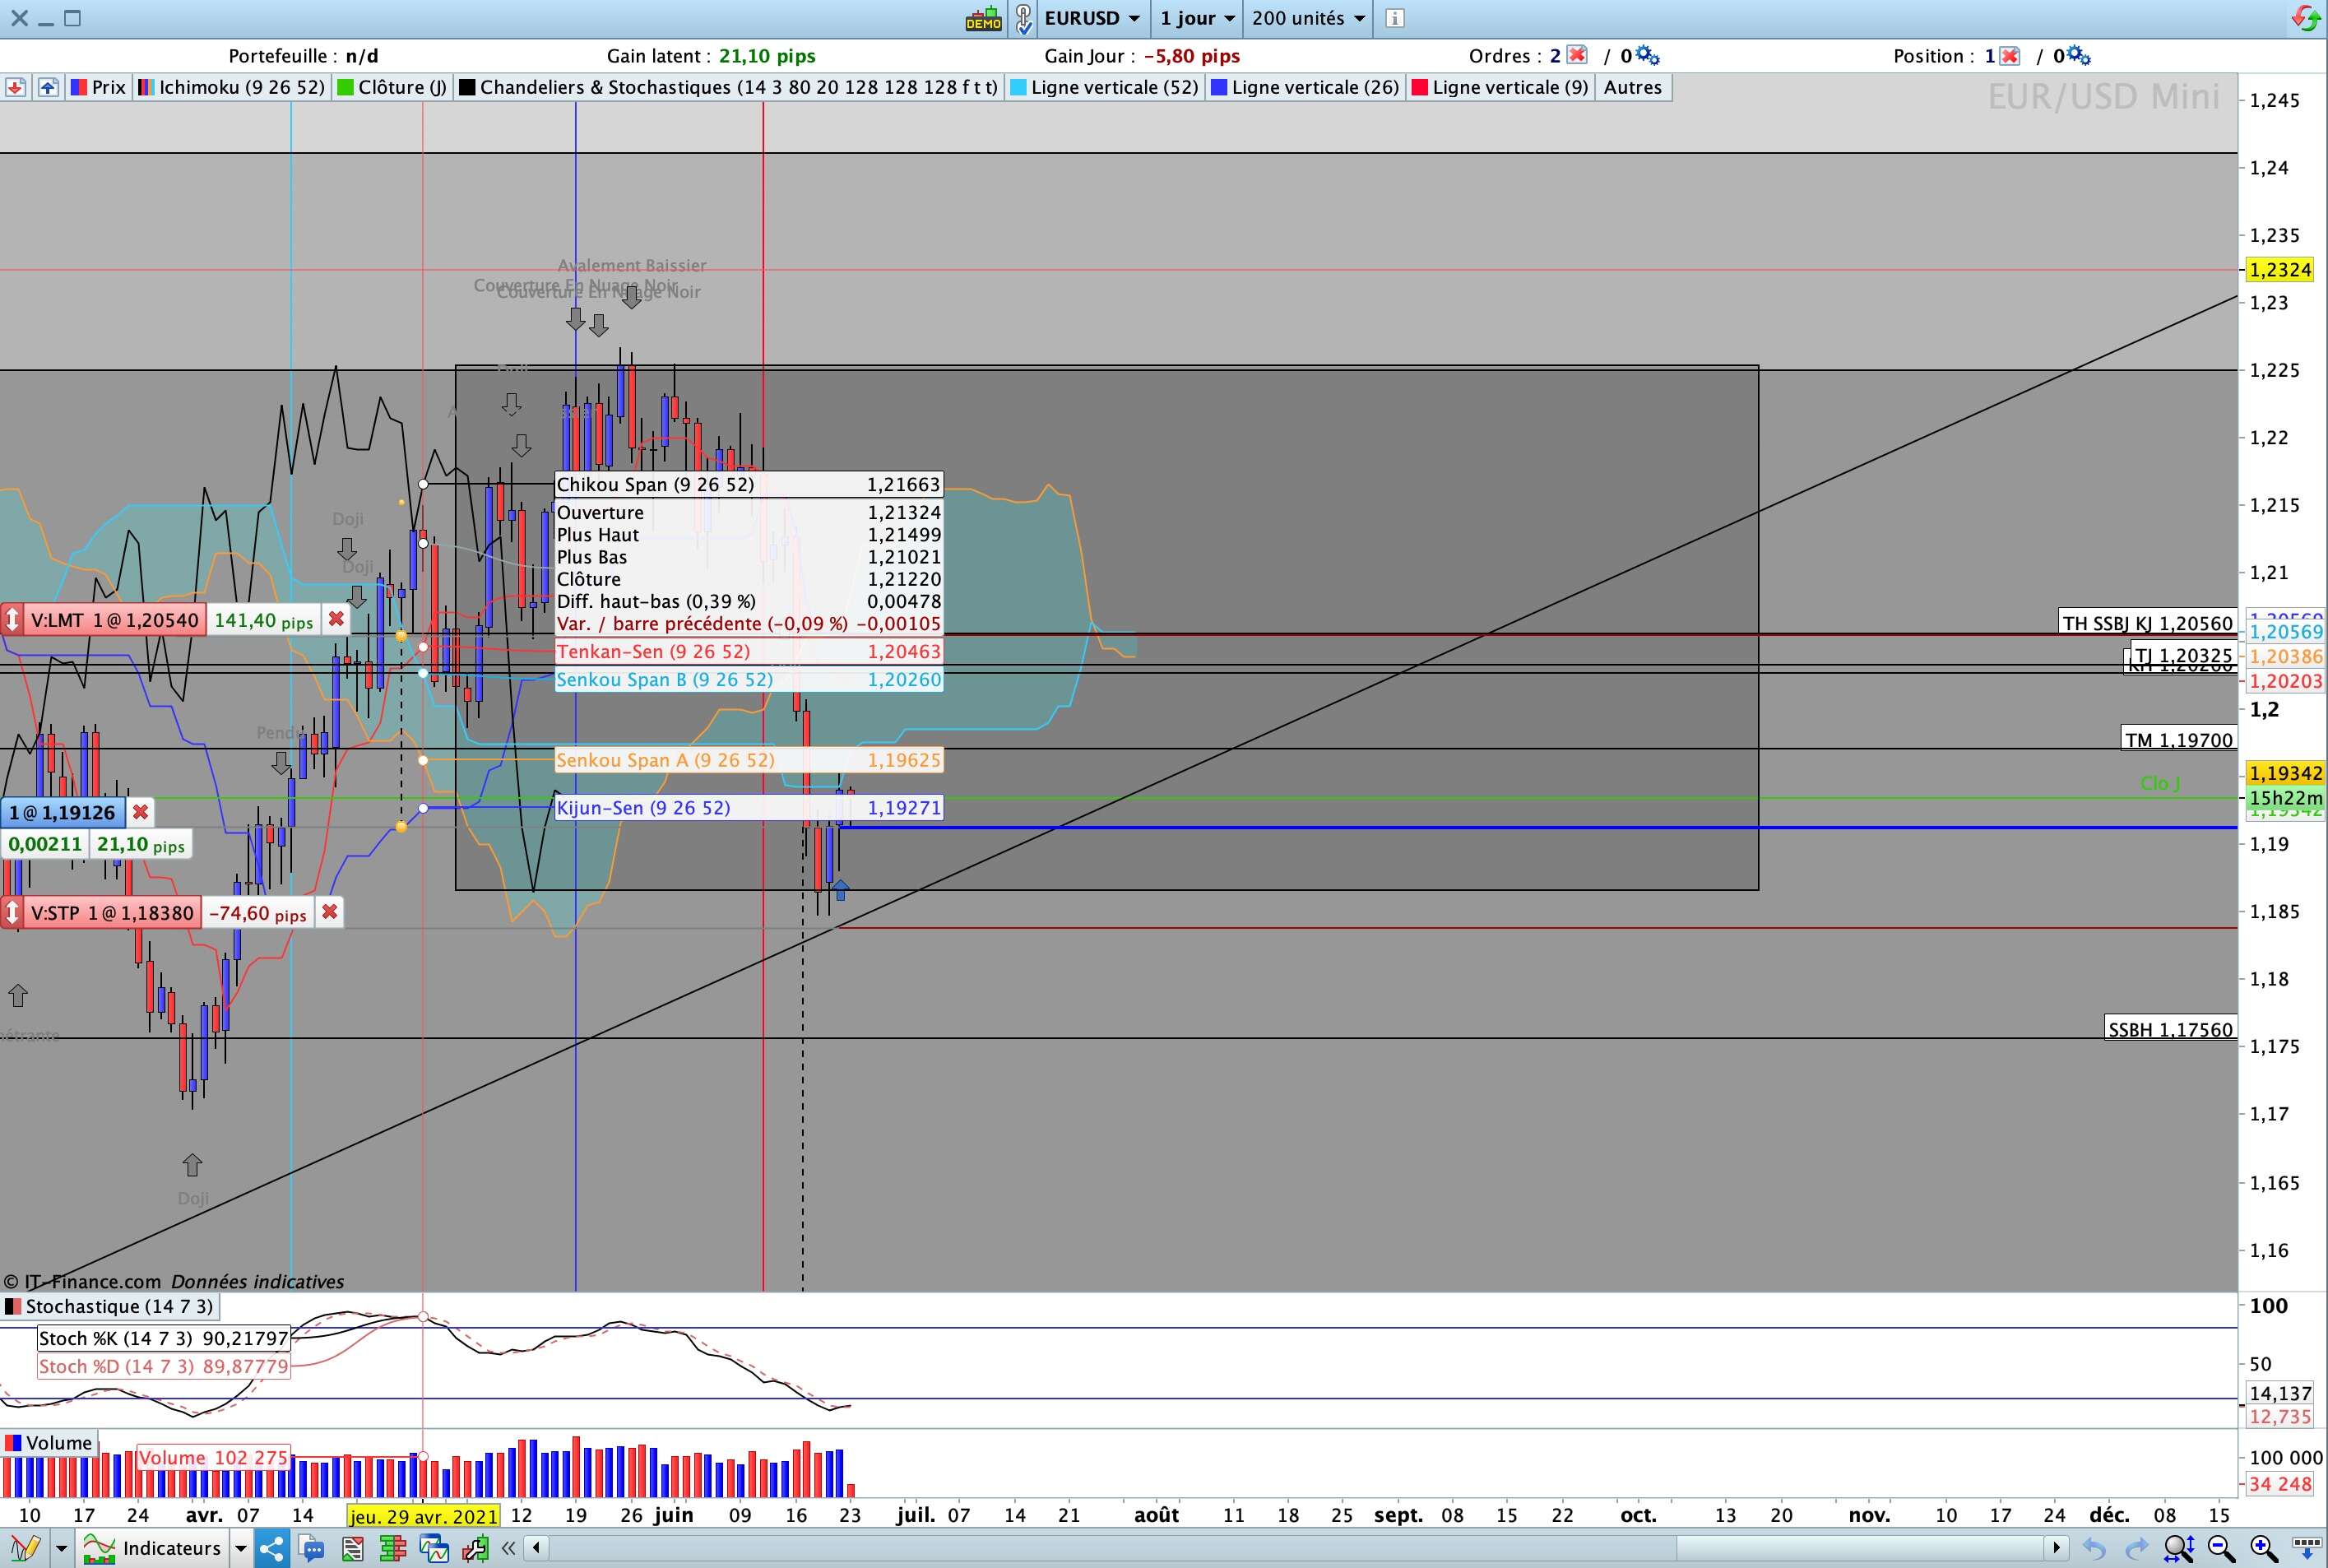This screenshot has height=1568, width=2328.
Task: Open the Volume panel label
Action: [49, 1443]
